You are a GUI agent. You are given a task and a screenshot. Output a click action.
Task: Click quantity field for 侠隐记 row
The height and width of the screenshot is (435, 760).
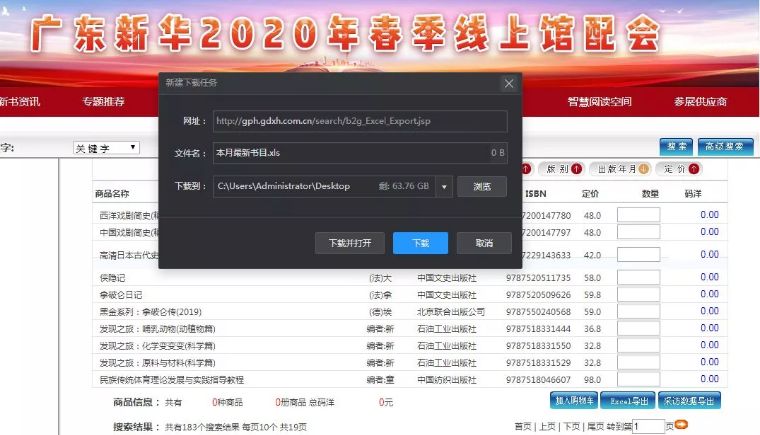click(x=638, y=277)
